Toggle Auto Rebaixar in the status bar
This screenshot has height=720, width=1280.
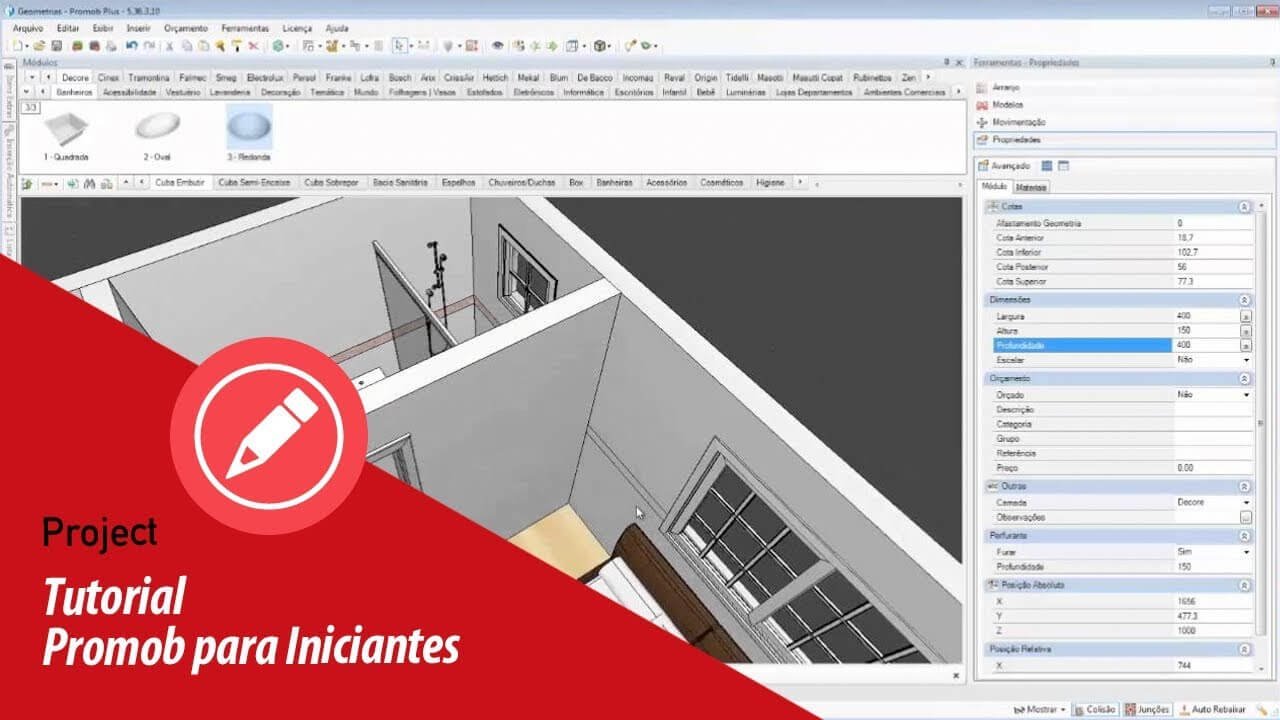coord(1212,709)
